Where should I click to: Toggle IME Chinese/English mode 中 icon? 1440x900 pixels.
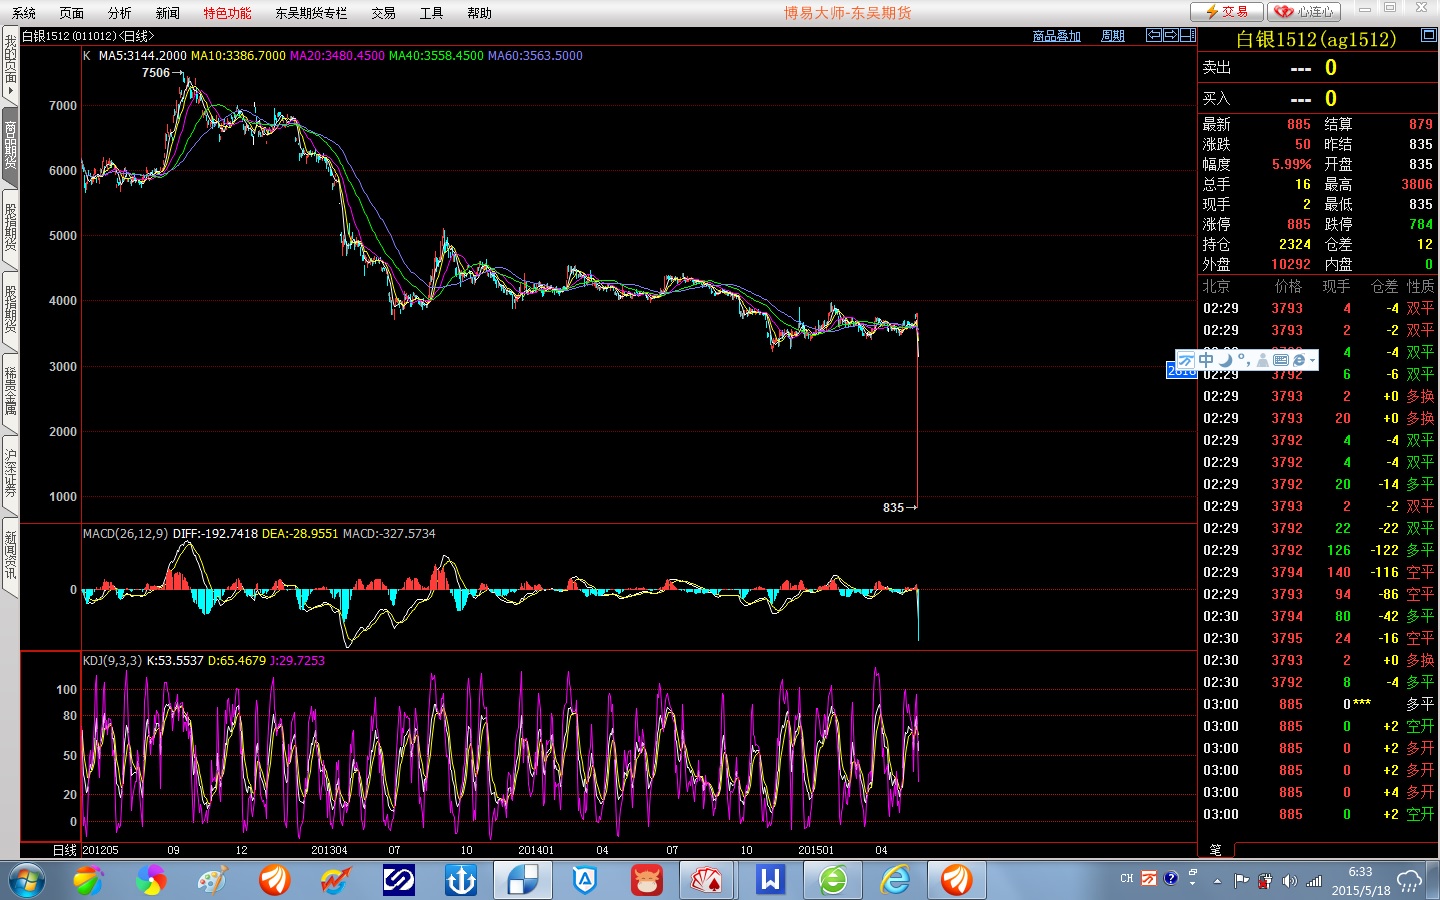[1206, 360]
